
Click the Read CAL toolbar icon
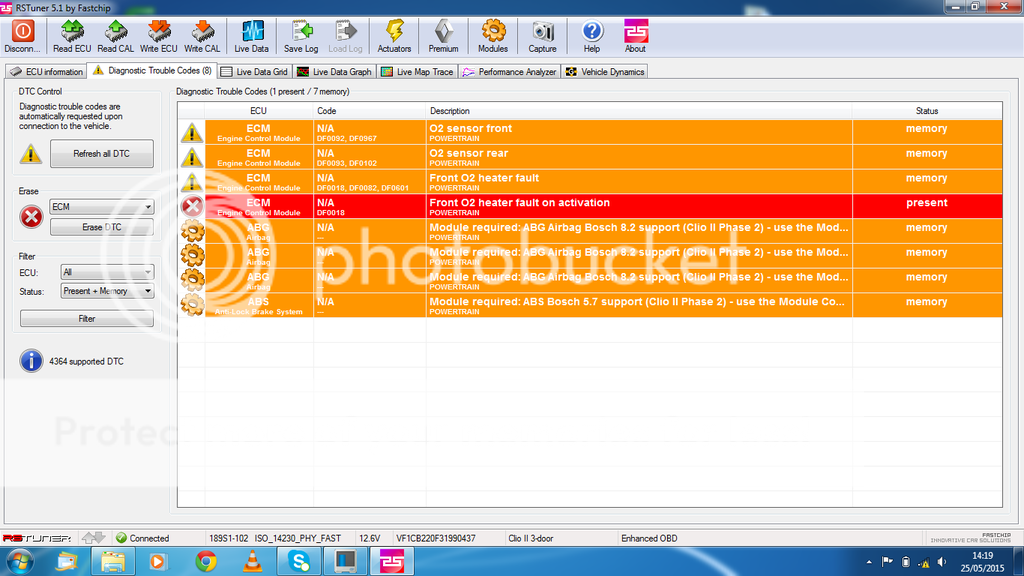116,36
